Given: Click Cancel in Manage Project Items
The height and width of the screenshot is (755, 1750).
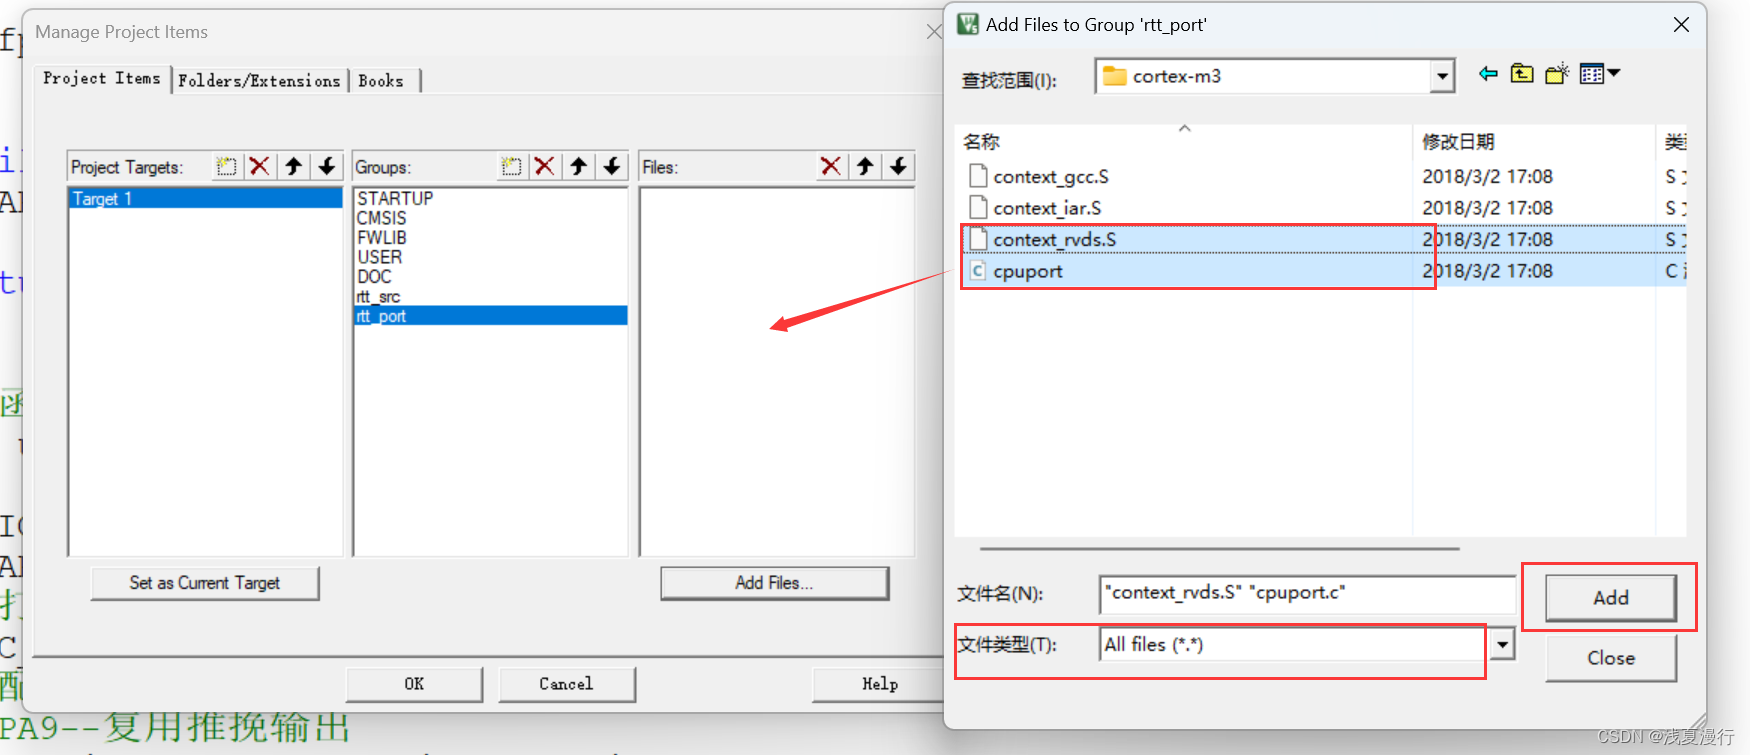Looking at the screenshot, I should click(566, 684).
